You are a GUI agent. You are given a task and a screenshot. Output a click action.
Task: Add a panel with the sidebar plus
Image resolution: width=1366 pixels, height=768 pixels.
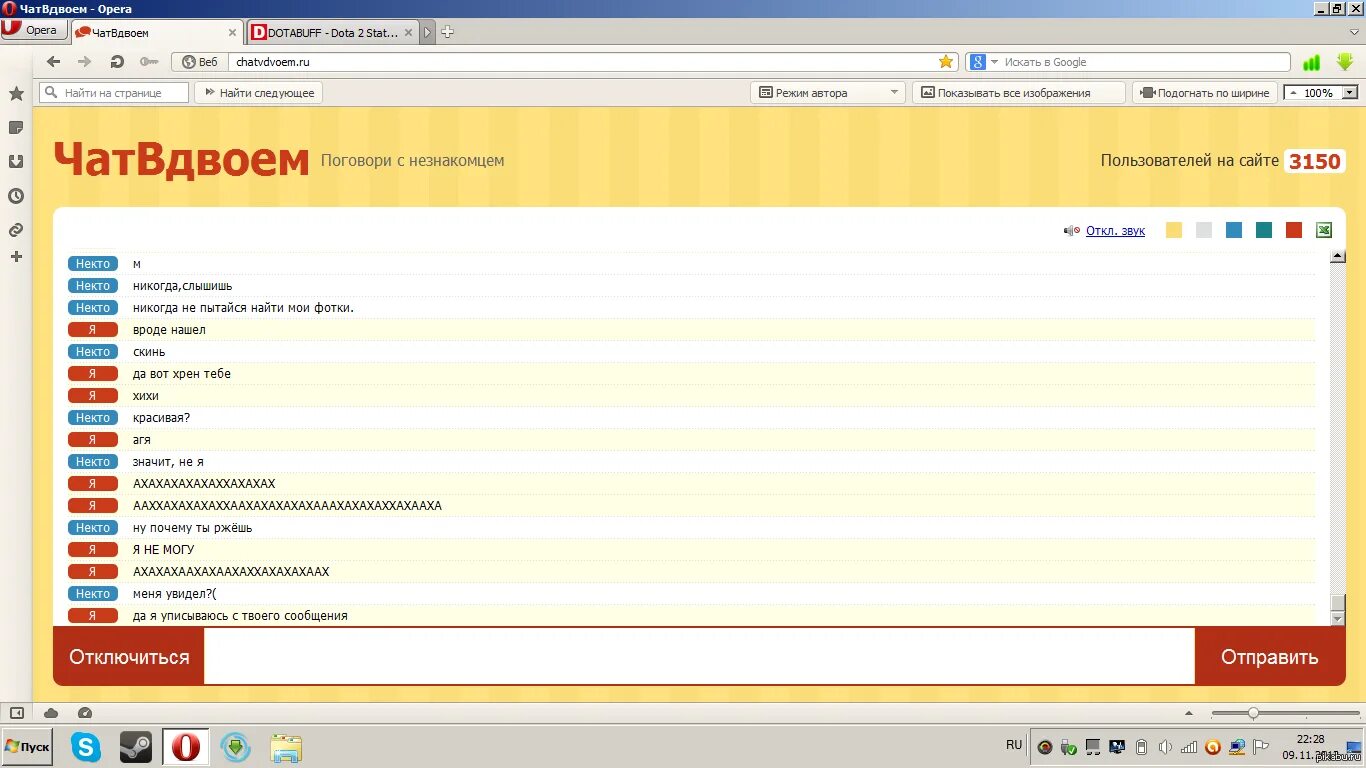(x=16, y=257)
